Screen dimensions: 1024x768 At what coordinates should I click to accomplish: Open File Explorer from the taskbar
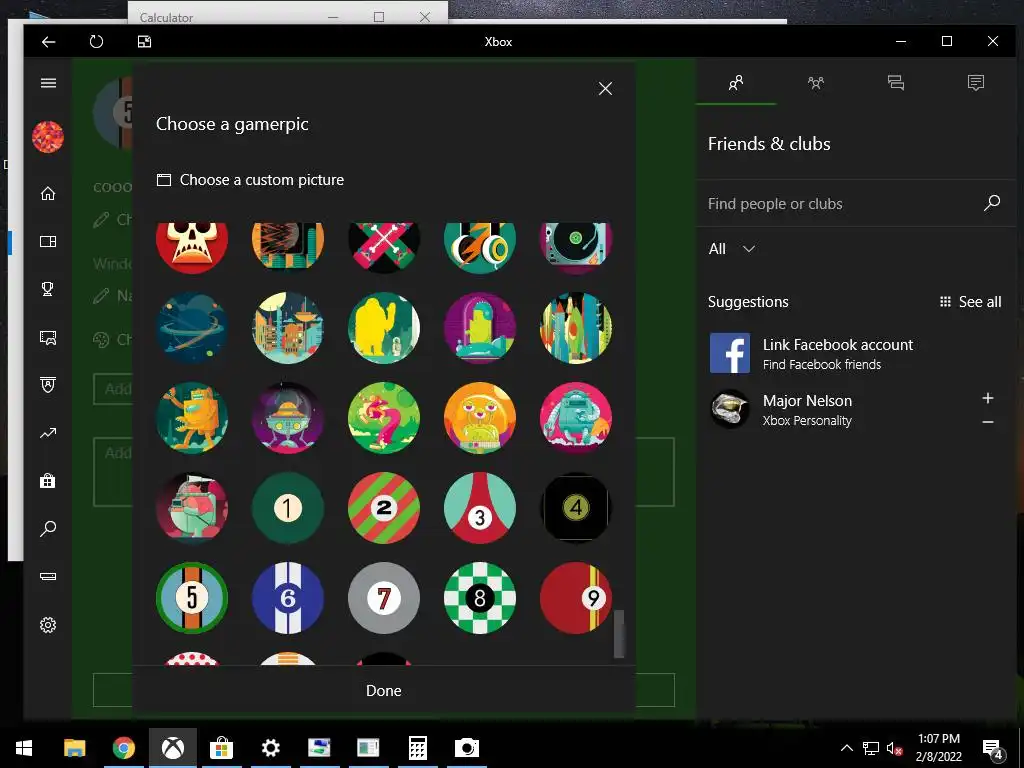74,748
